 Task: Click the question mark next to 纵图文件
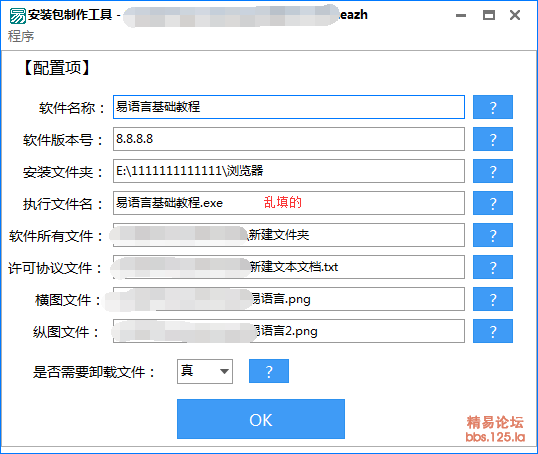click(493, 331)
